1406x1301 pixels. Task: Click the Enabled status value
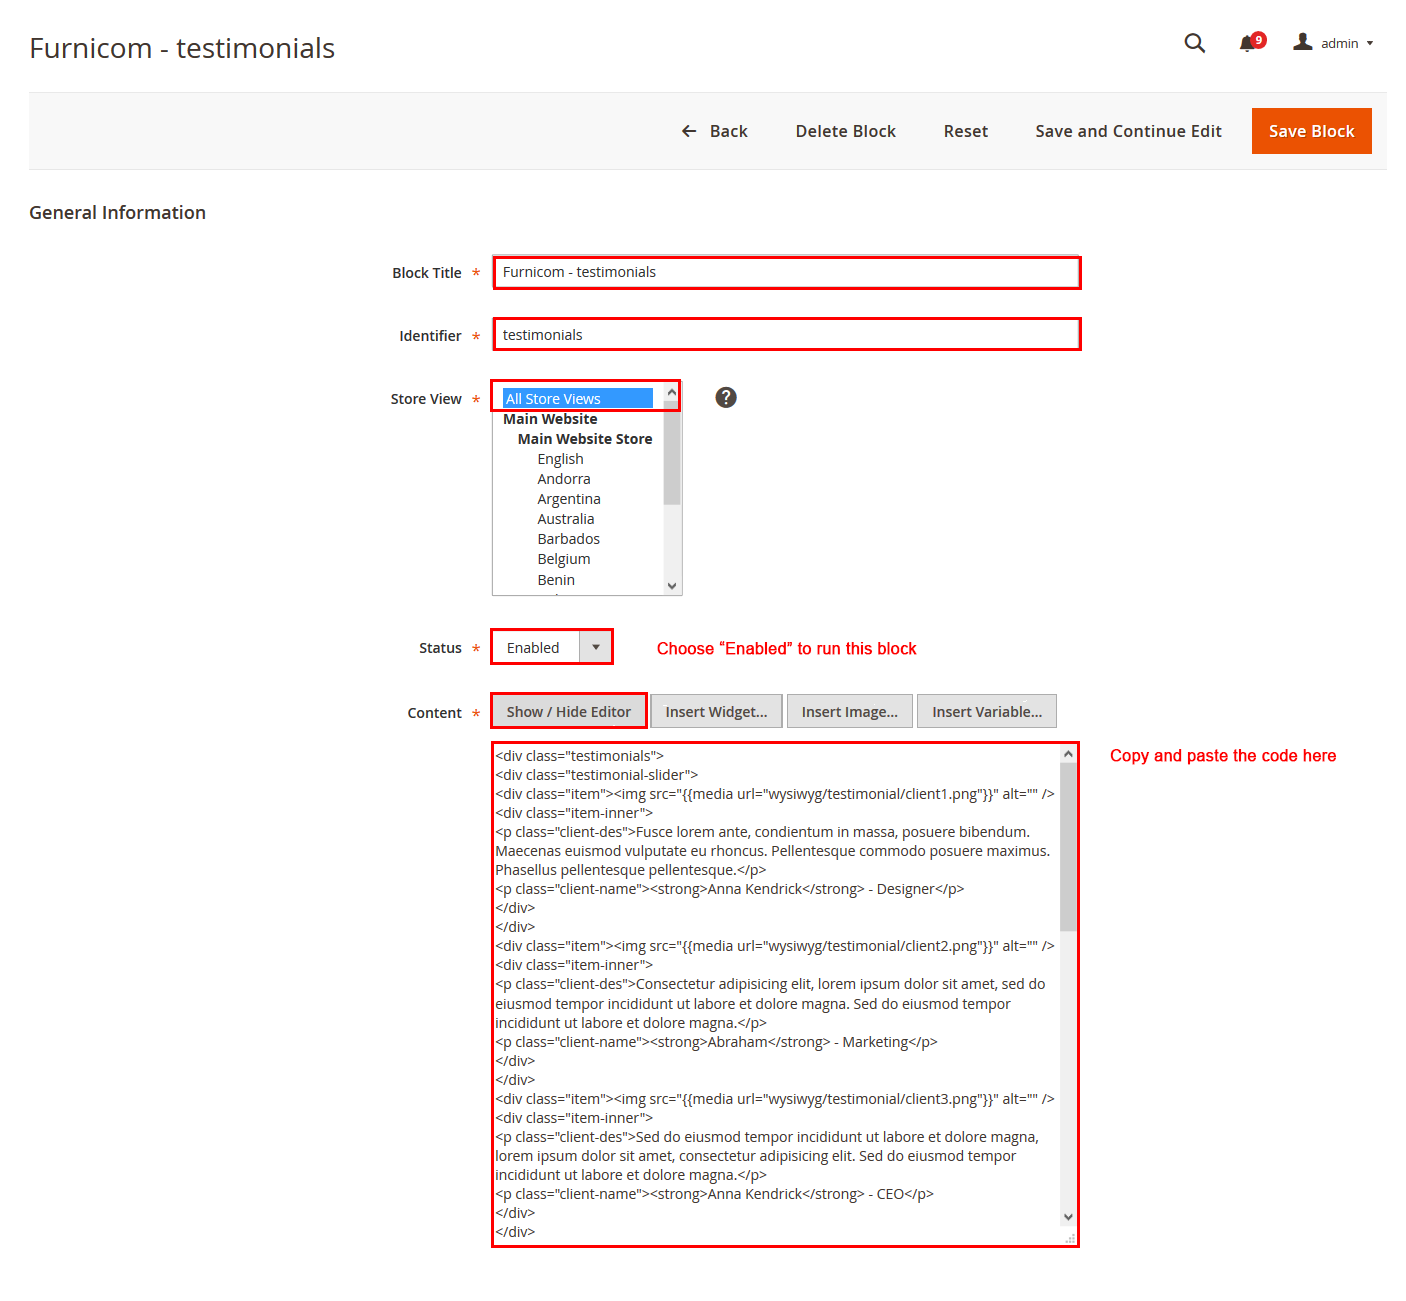tap(533, 648)
